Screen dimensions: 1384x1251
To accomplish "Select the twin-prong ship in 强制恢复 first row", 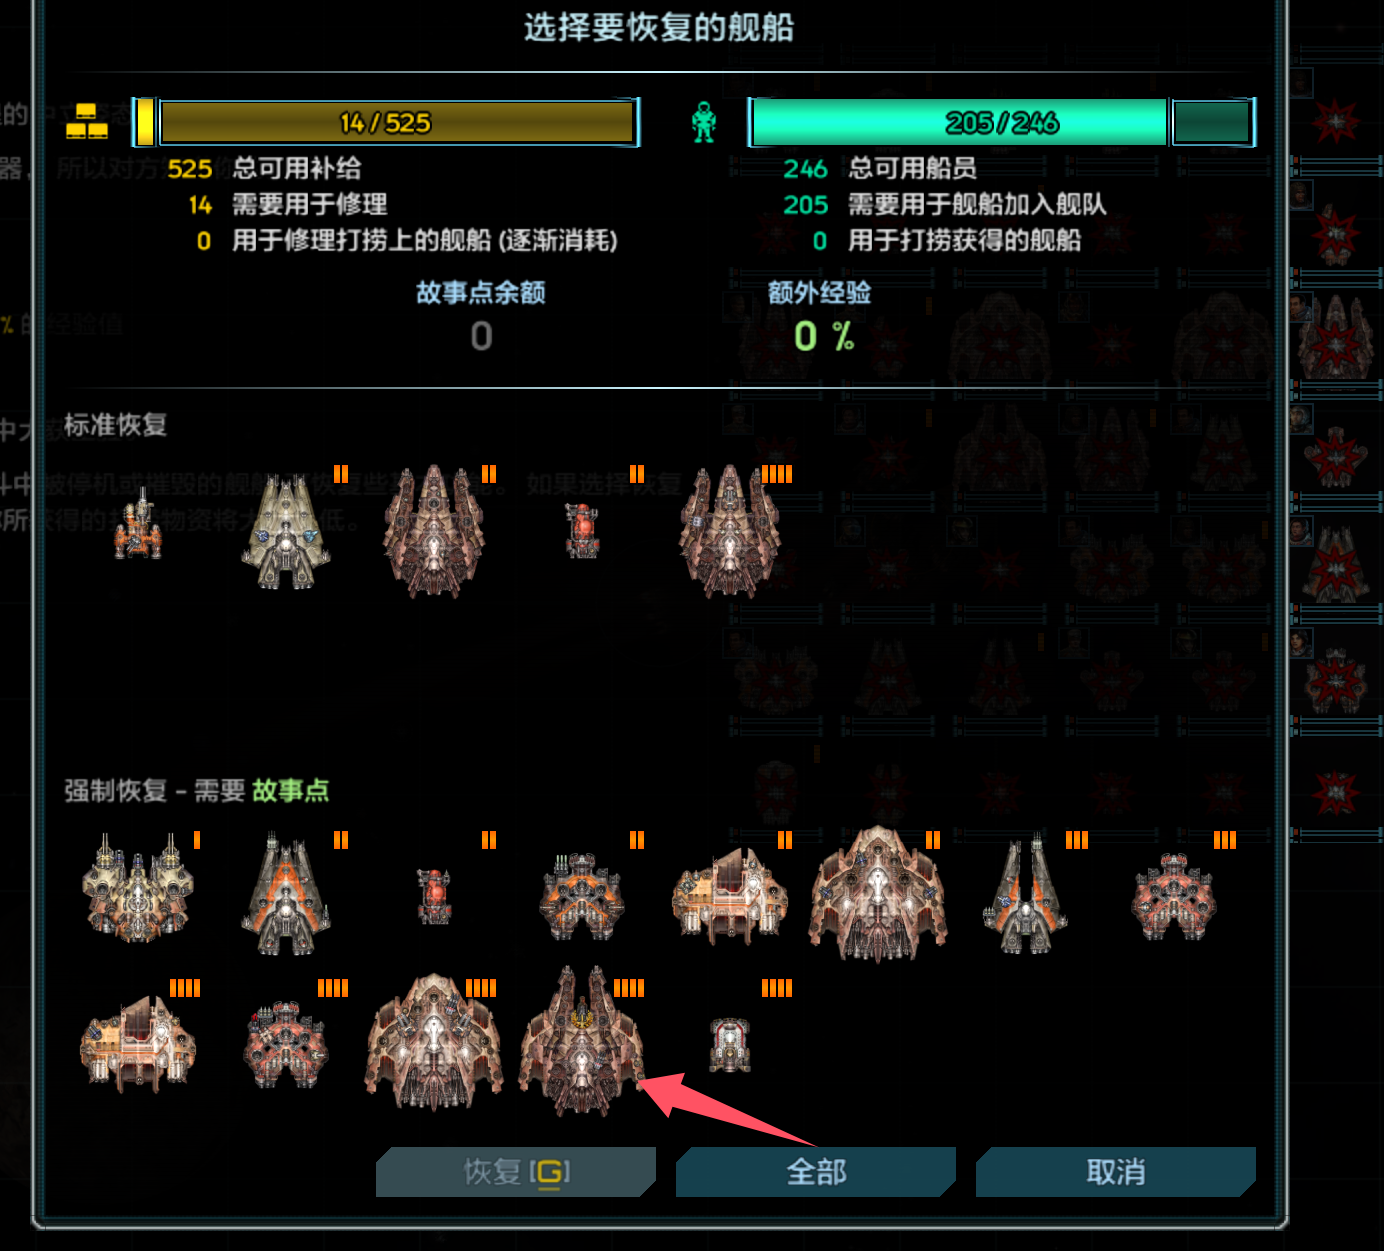I will coord(1026,895).
